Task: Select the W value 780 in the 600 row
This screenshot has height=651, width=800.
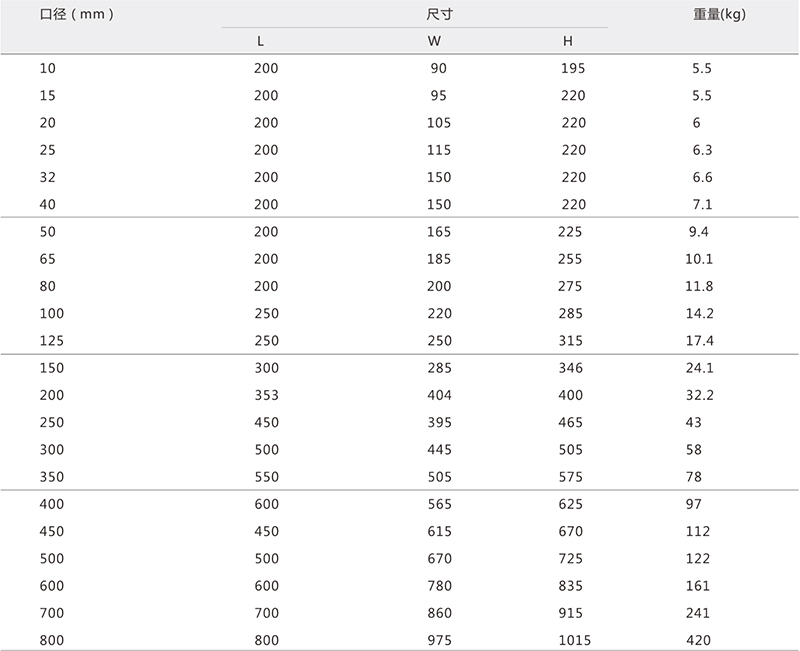Action: (x=439, y=586)
